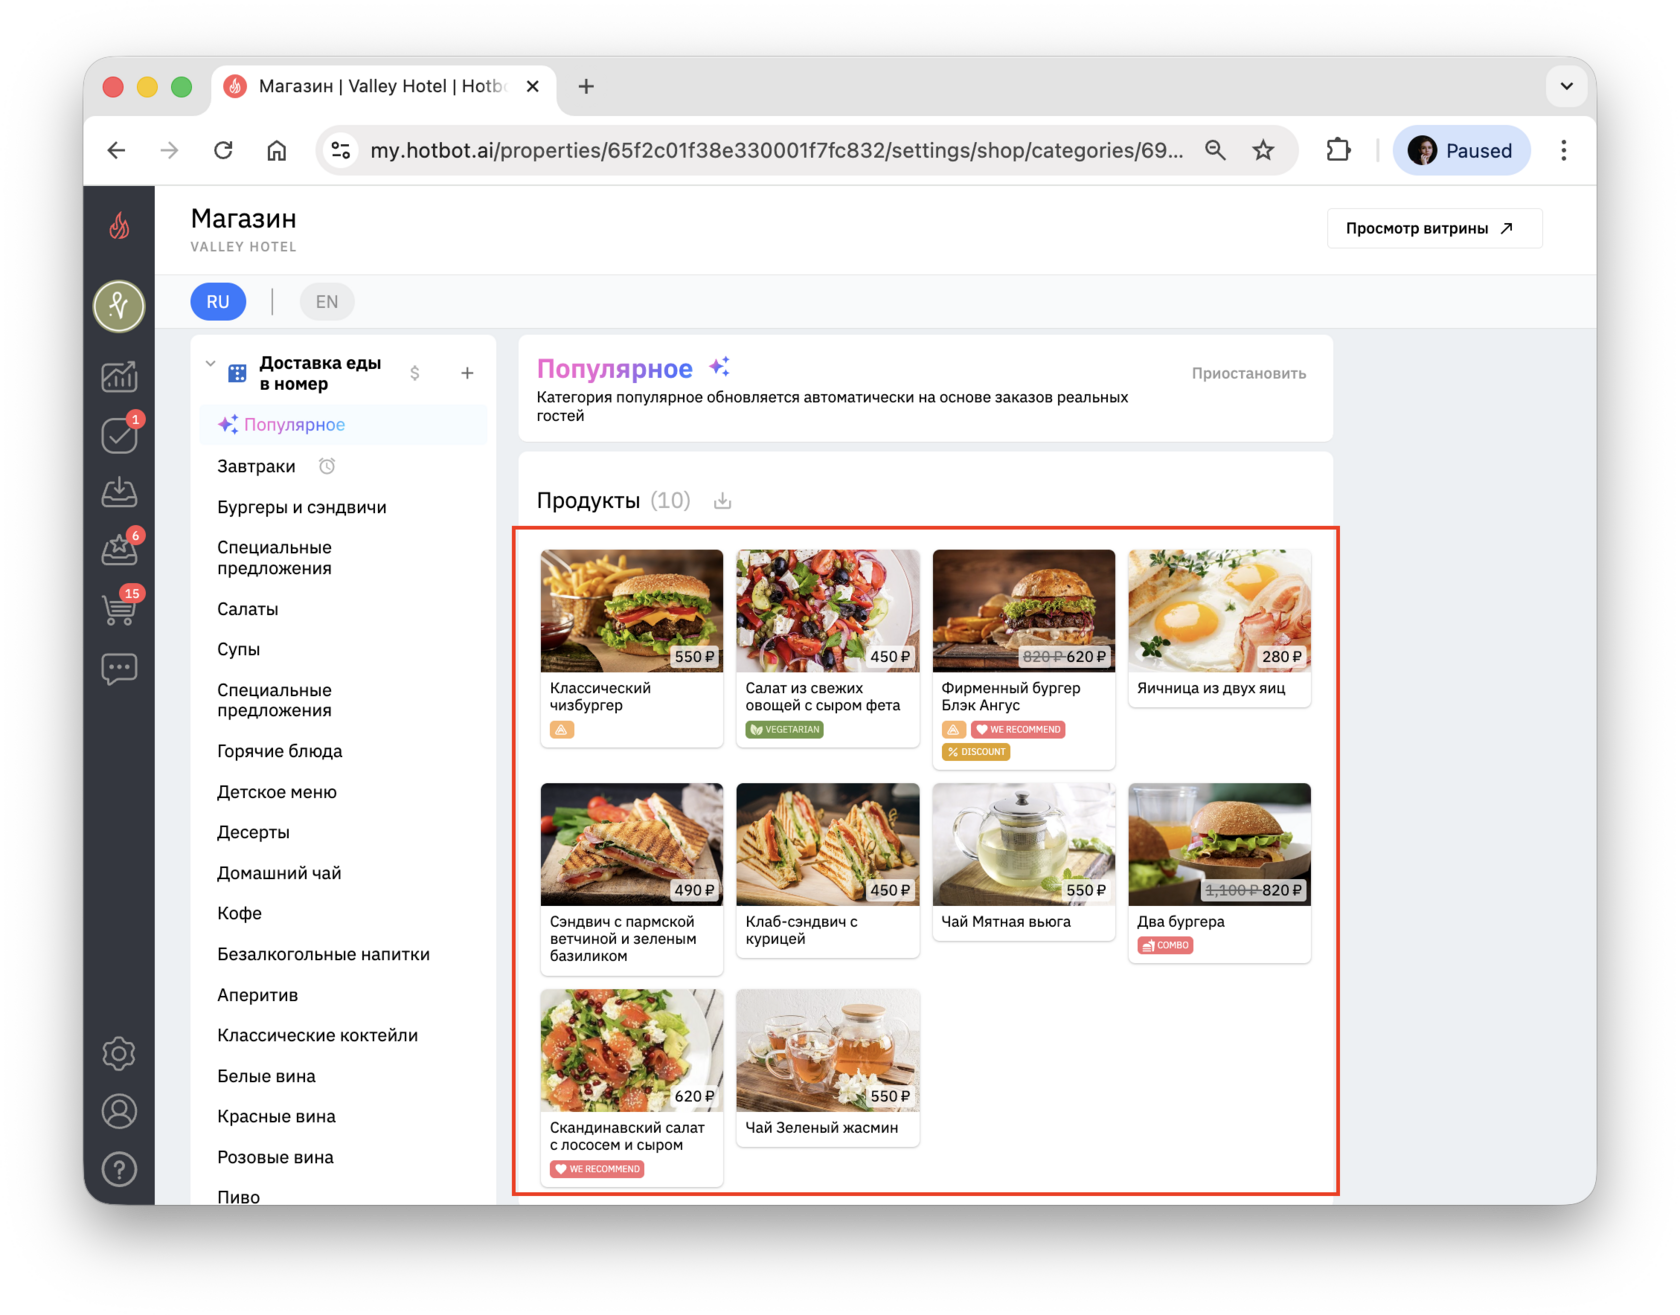Open the Горячие блюда category
This screenshot has height=1315, width=1680.
click(280, 752)
